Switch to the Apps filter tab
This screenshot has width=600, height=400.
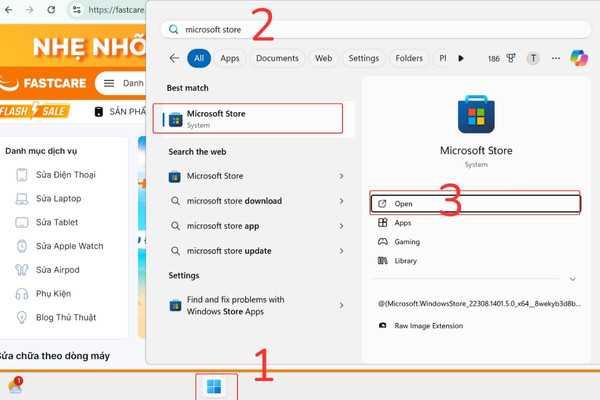tap(230, 58)
